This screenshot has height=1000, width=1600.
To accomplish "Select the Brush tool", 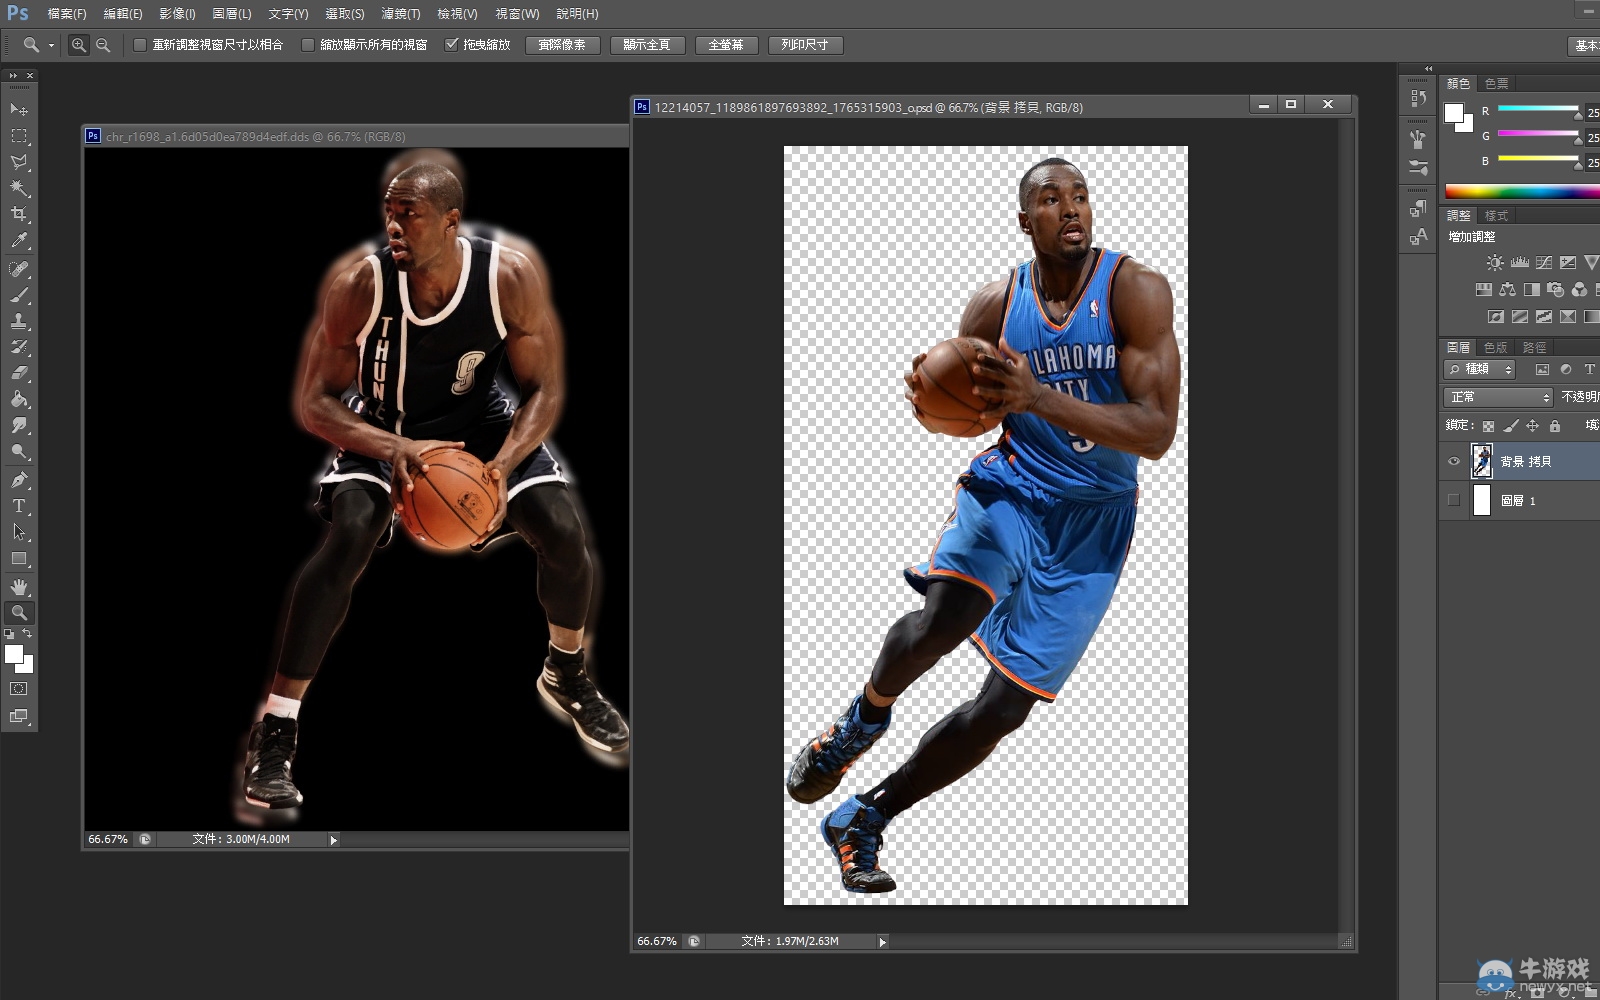I will pos(19,295).
